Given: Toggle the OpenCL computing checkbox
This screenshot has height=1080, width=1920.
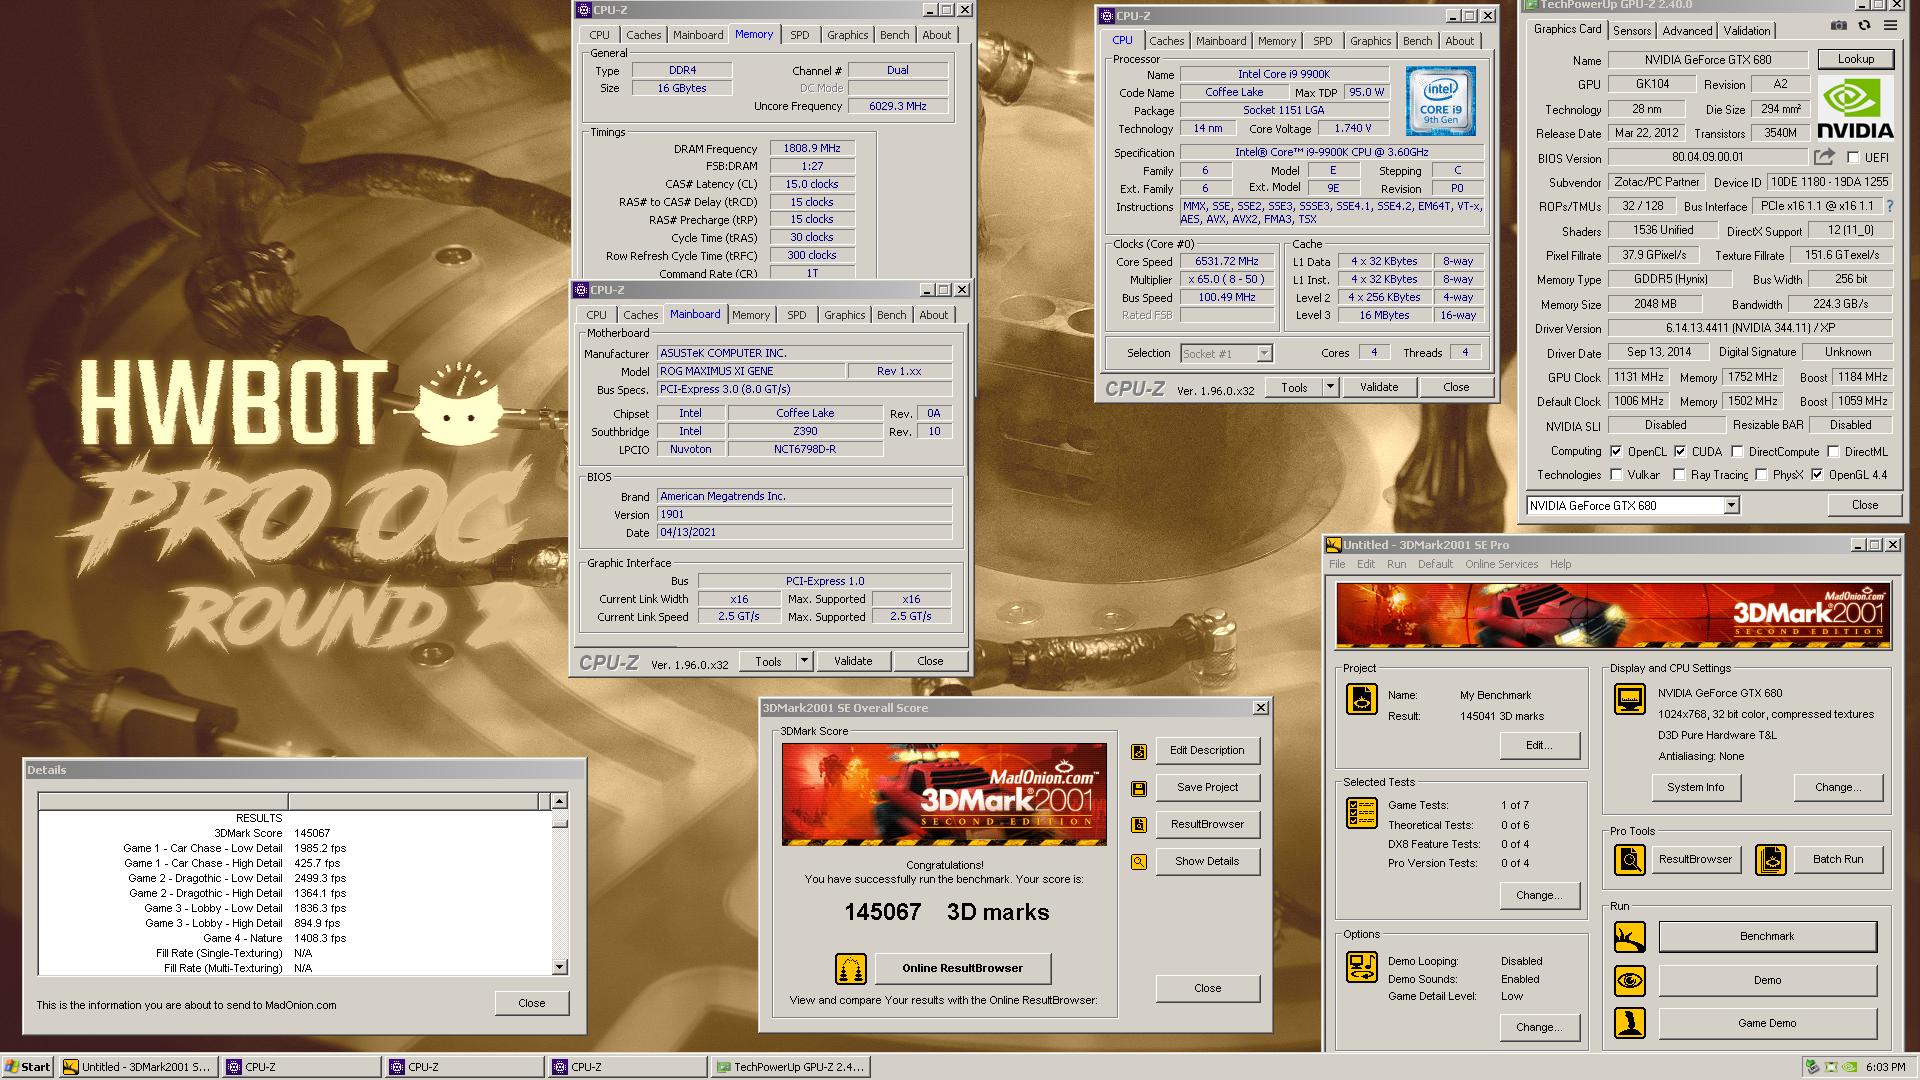Looking at the screenshot, I should pyautogui.click(x=1616, y=452).
